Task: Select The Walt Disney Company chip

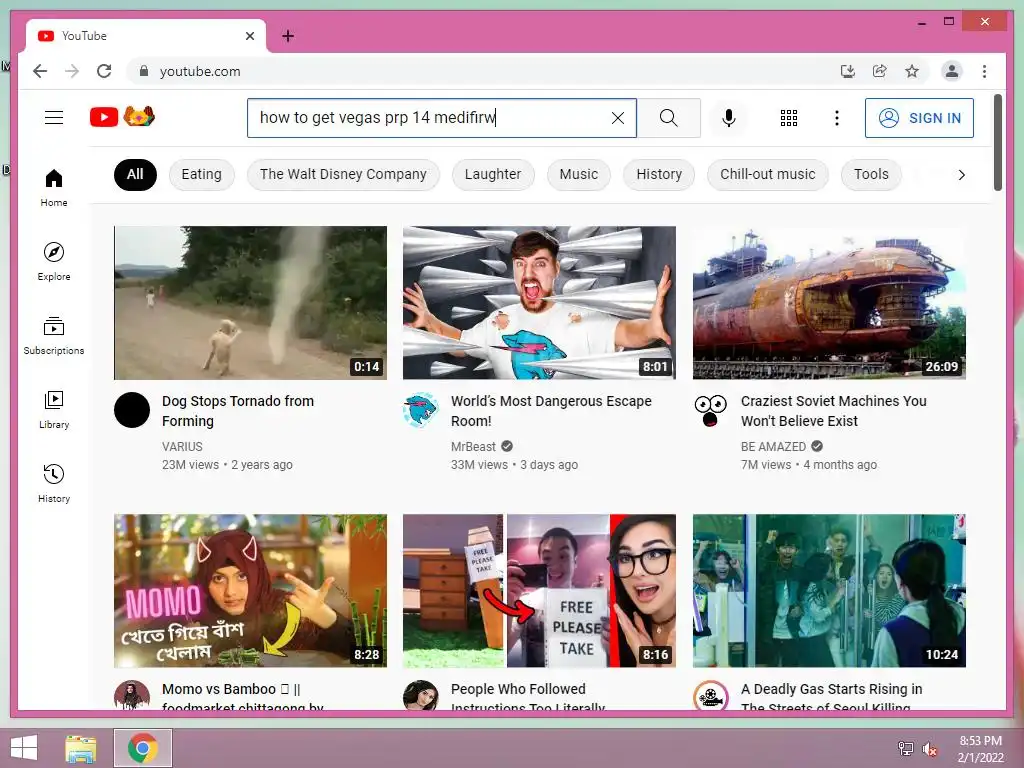Action: point(343,174)
